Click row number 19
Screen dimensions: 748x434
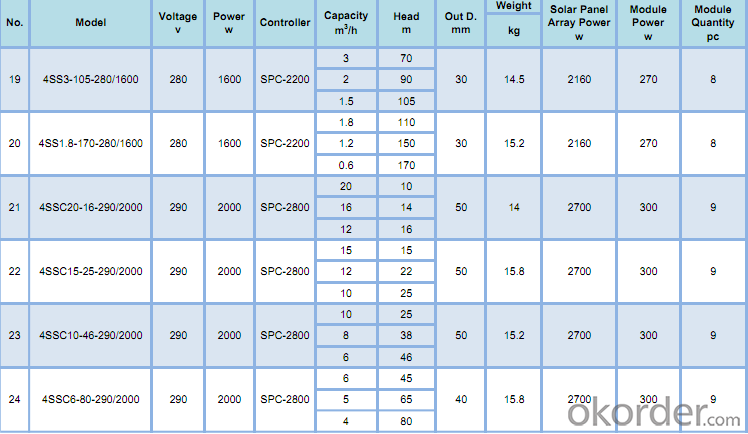tap(14, 80)
